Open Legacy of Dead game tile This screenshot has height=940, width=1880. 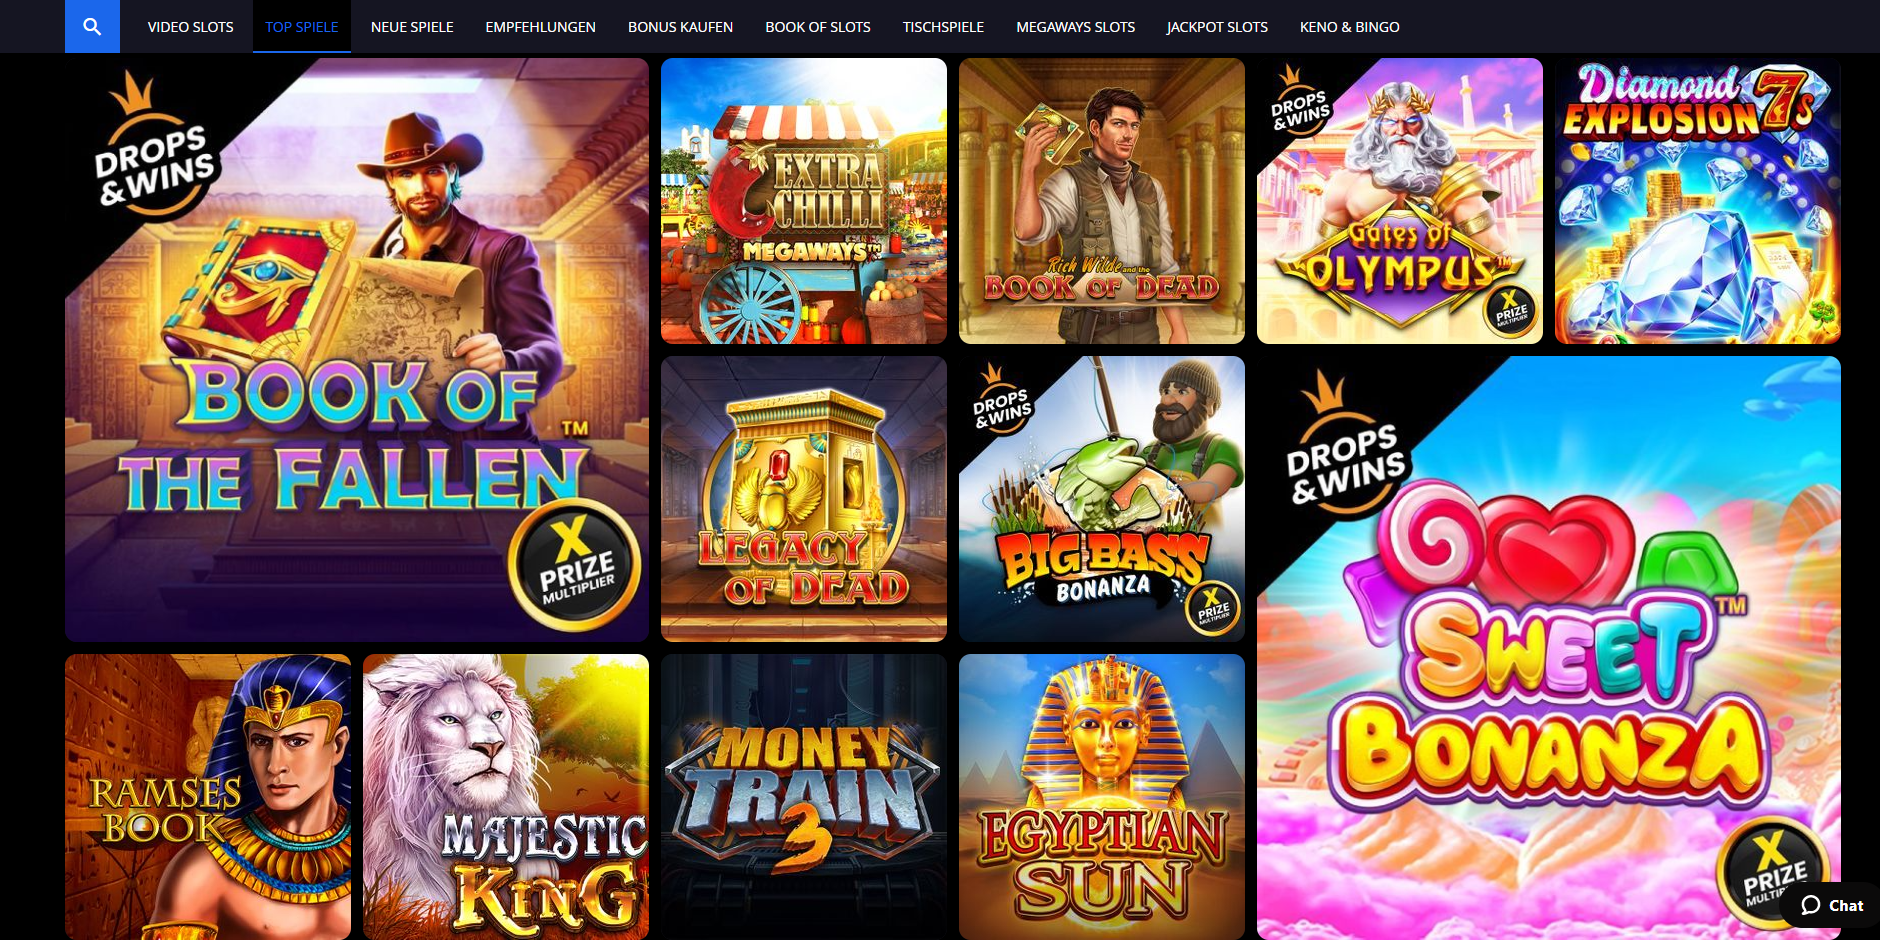tap(804, 499)
